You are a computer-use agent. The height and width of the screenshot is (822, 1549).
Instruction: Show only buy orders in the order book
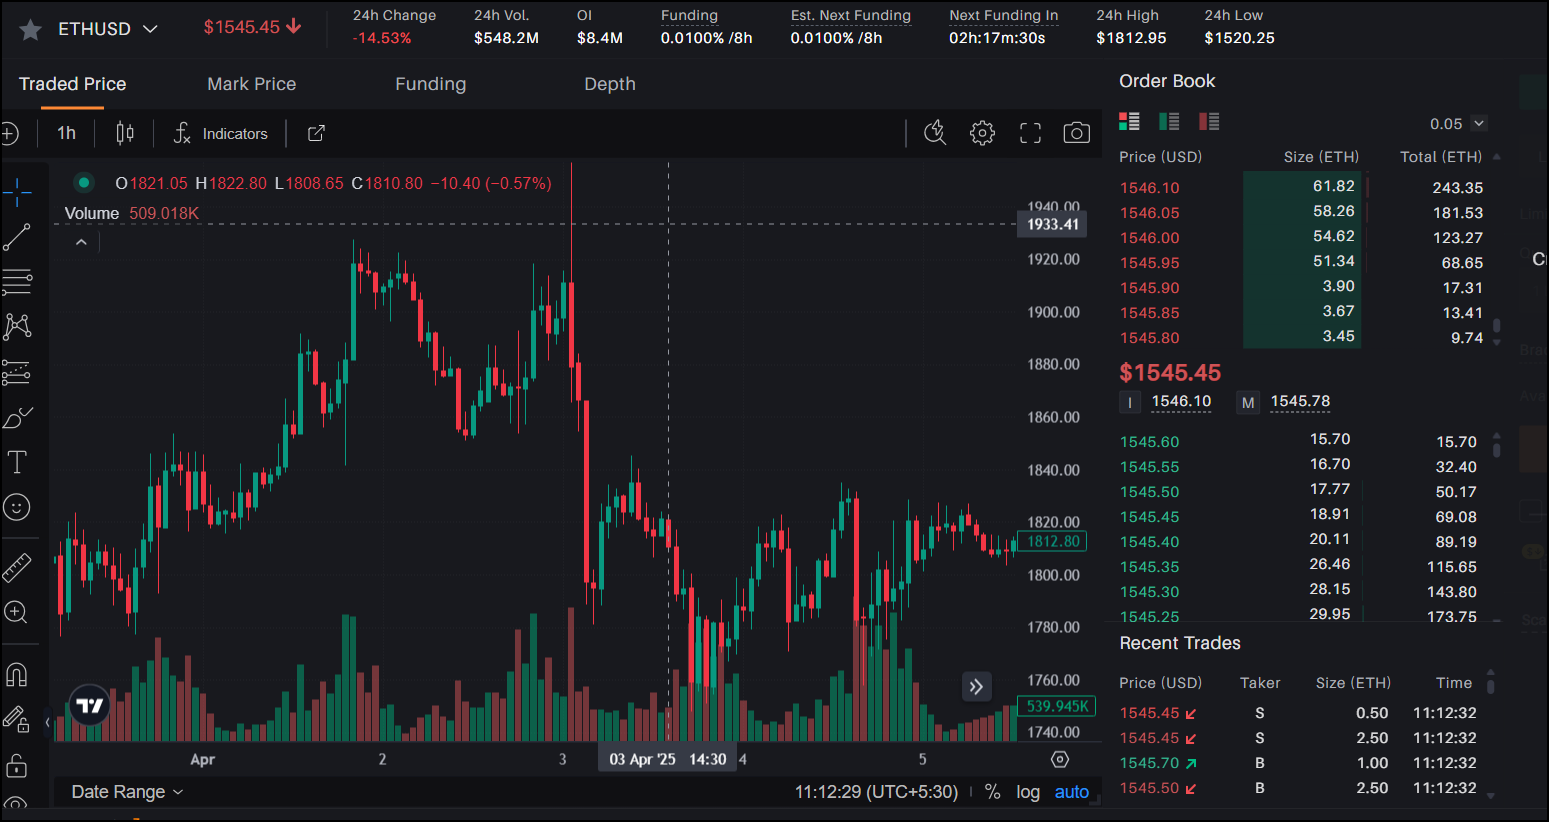click(x=1169, y=121)
